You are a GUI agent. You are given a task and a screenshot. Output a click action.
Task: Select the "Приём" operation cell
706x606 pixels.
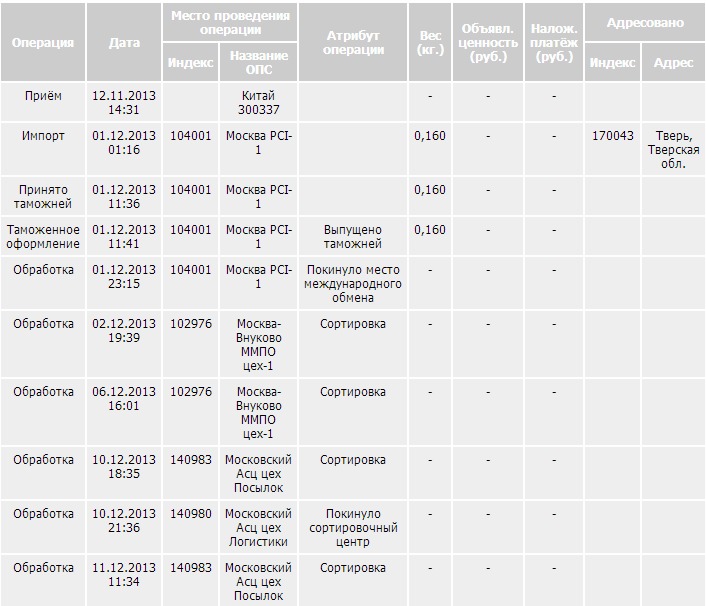pos(43,96)
